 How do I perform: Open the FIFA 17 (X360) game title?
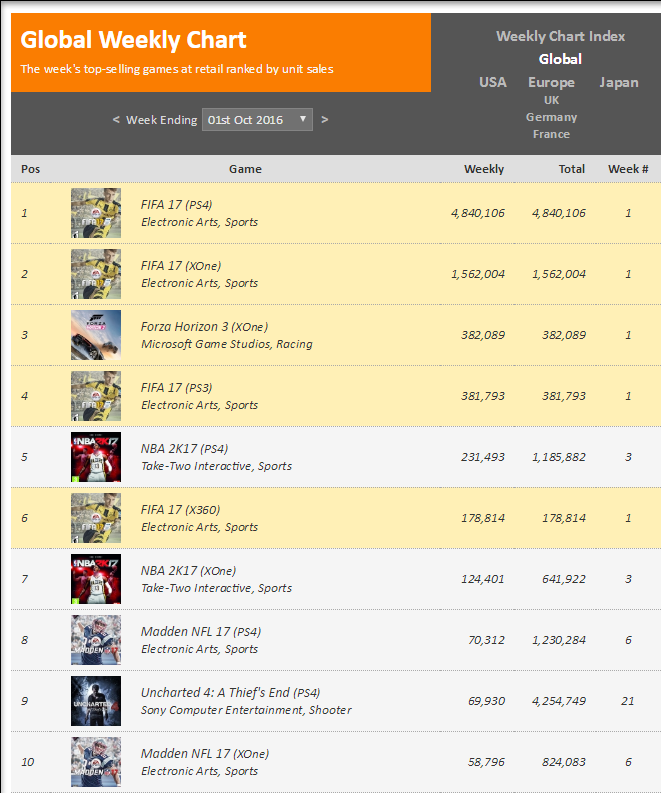(181, 510)
